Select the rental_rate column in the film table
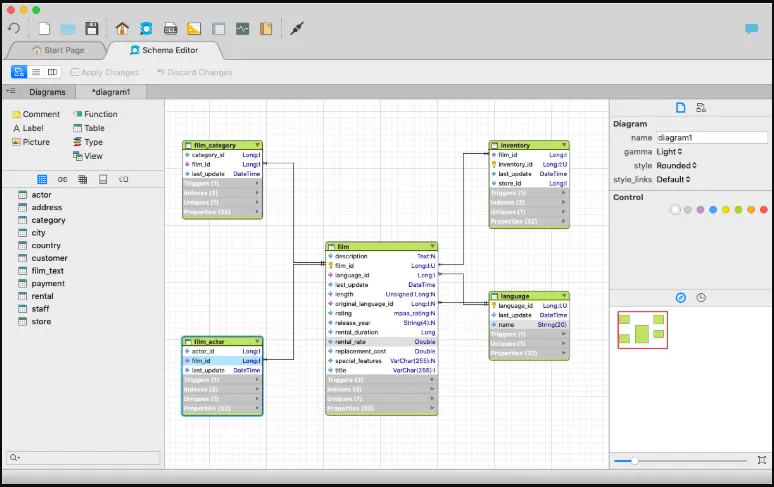The width and height of the screenshot is (774, 487). pyautogui.click(x=382, y=341)
